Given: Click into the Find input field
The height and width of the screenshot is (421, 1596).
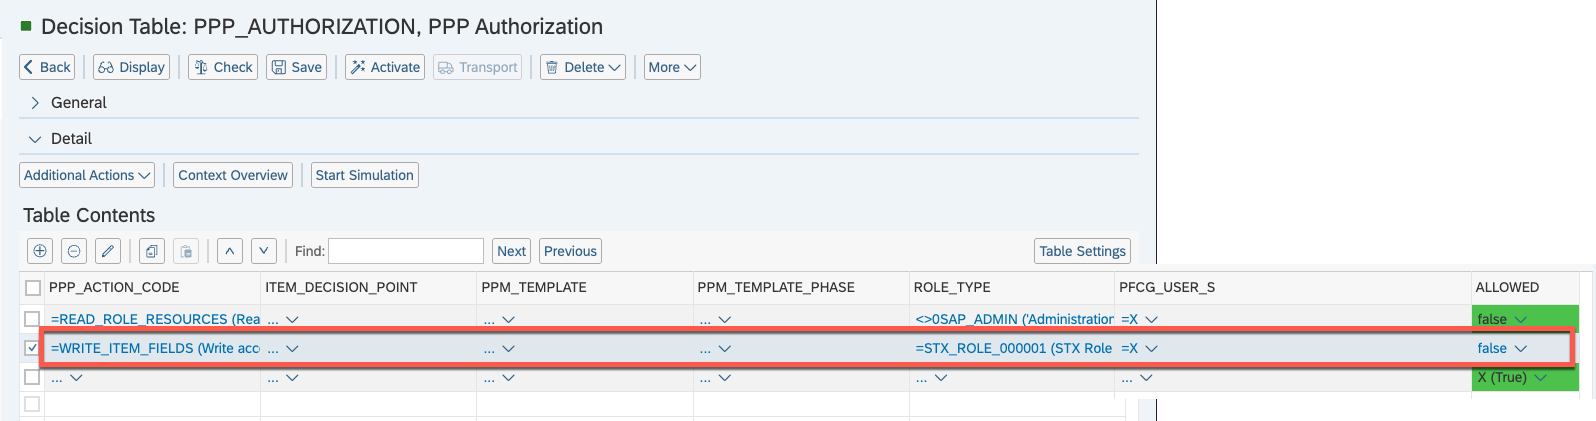Looking at the screenshot, I should pos(406,251).
